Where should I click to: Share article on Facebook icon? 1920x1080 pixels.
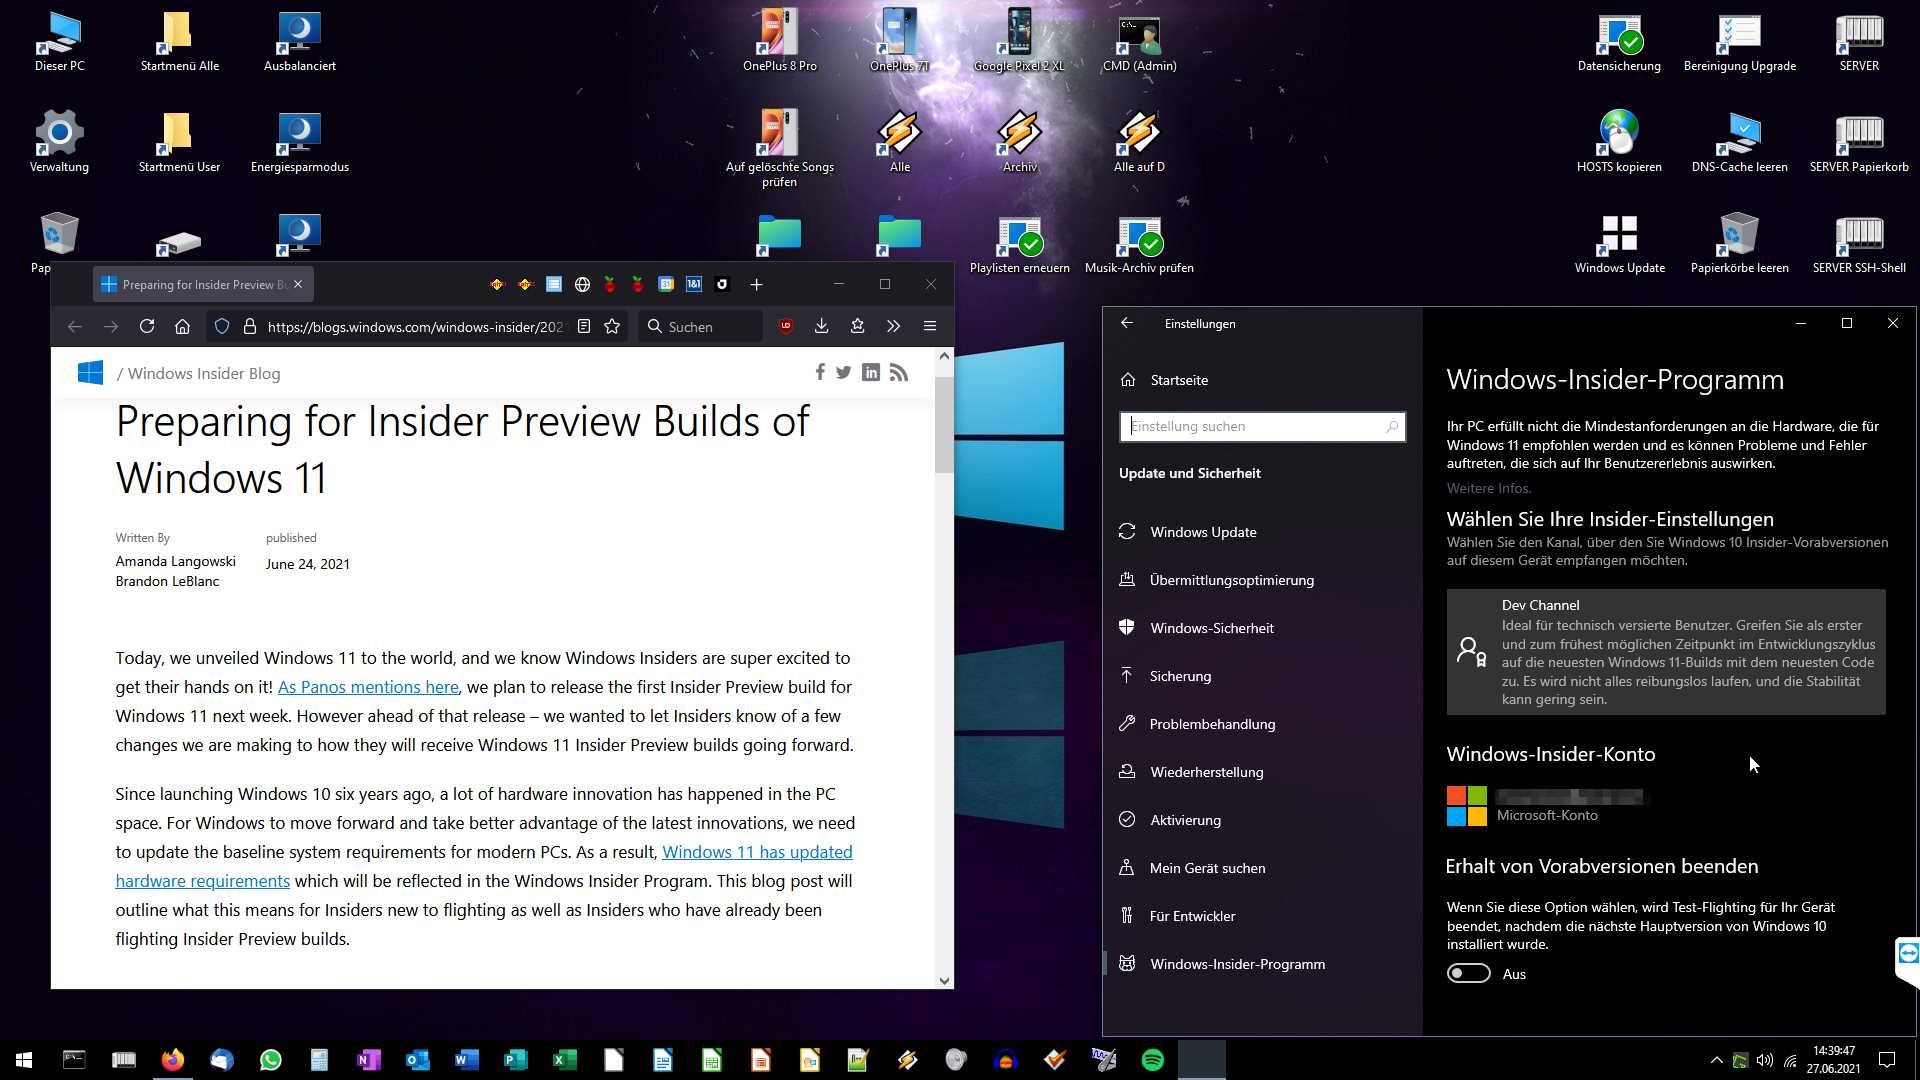[x=820, y=372]
